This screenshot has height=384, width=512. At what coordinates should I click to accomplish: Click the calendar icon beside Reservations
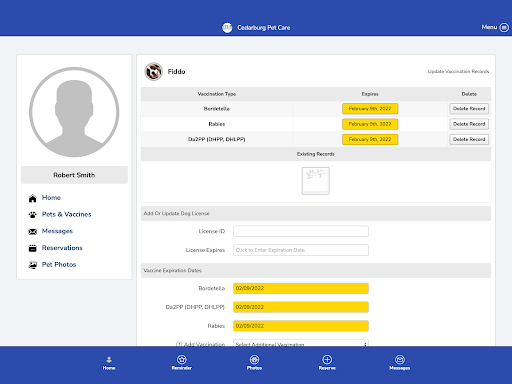click(32, 248)
